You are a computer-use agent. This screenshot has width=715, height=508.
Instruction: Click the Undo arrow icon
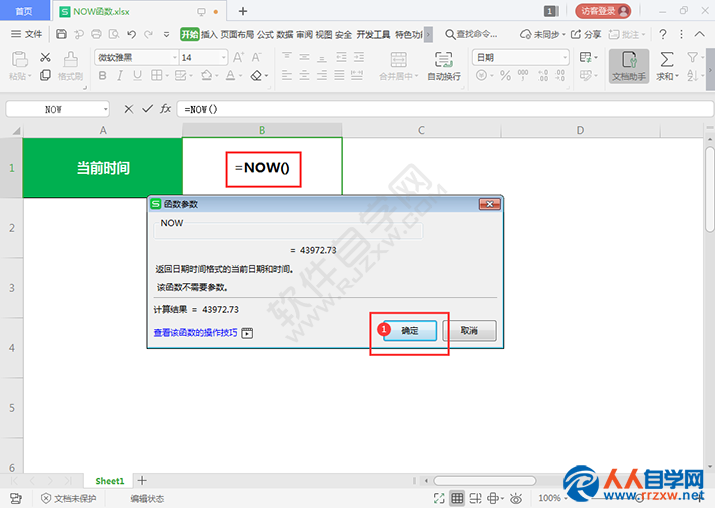point(131,34)
